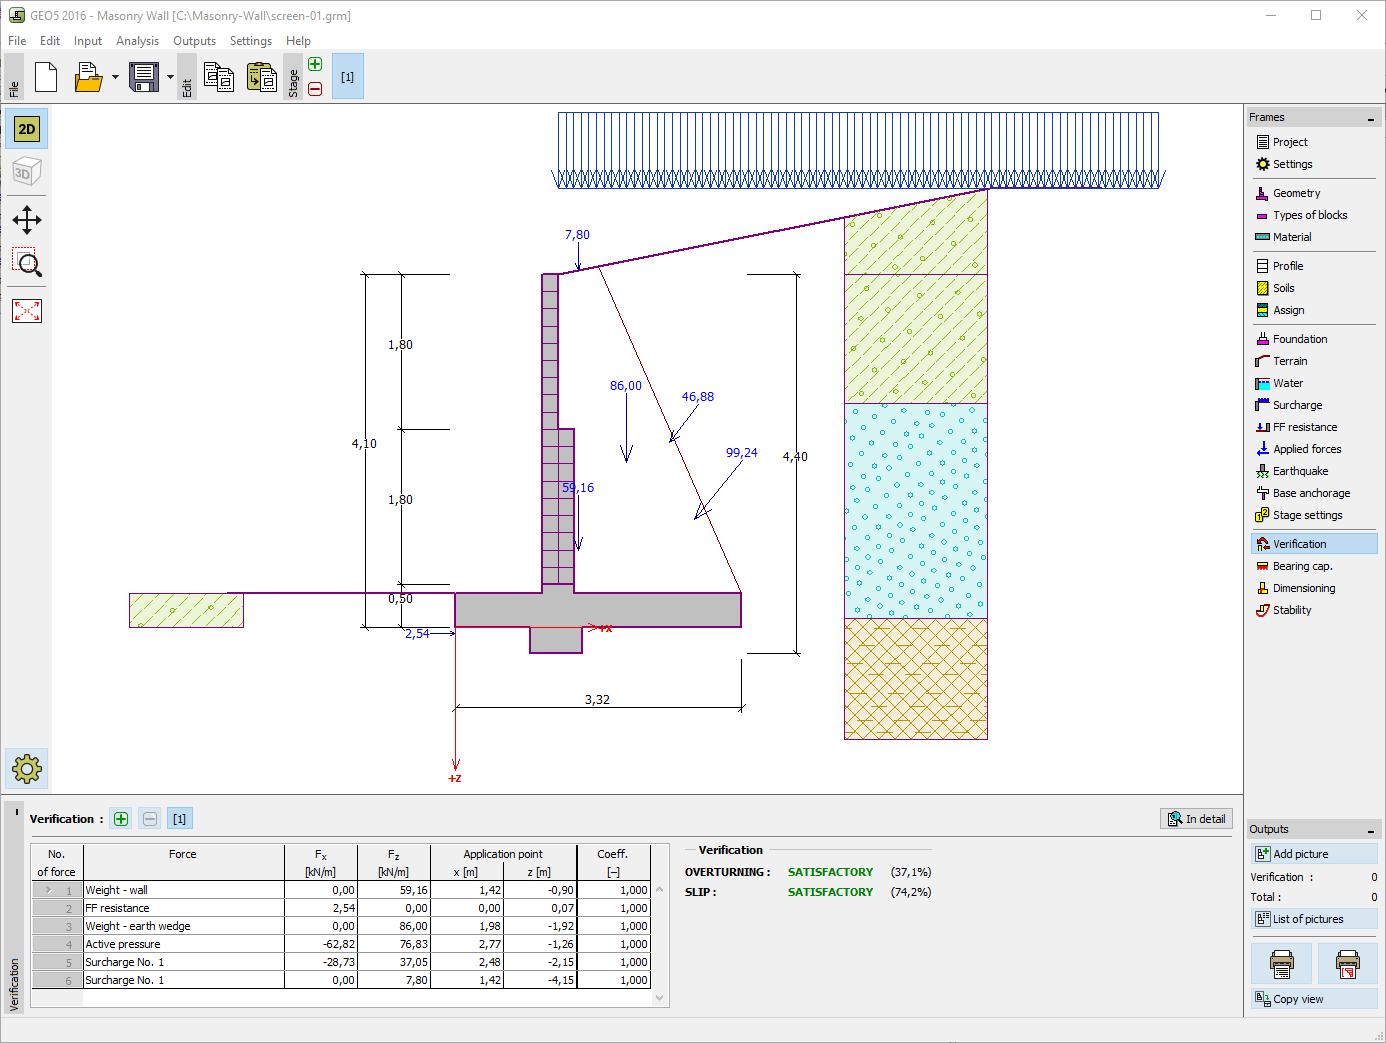This screenshot has width=1386, height=1043.
Task: Click the green hatched soil swatch left of wall
Action: point(186,610)
